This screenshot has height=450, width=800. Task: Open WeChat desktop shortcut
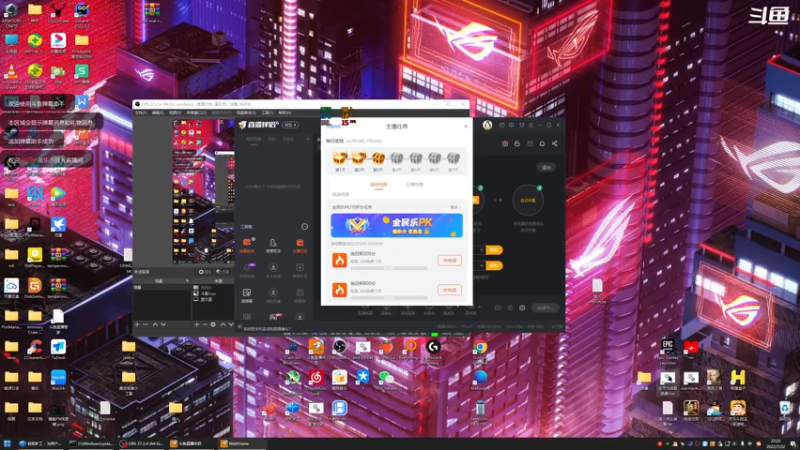click(386, 381)
